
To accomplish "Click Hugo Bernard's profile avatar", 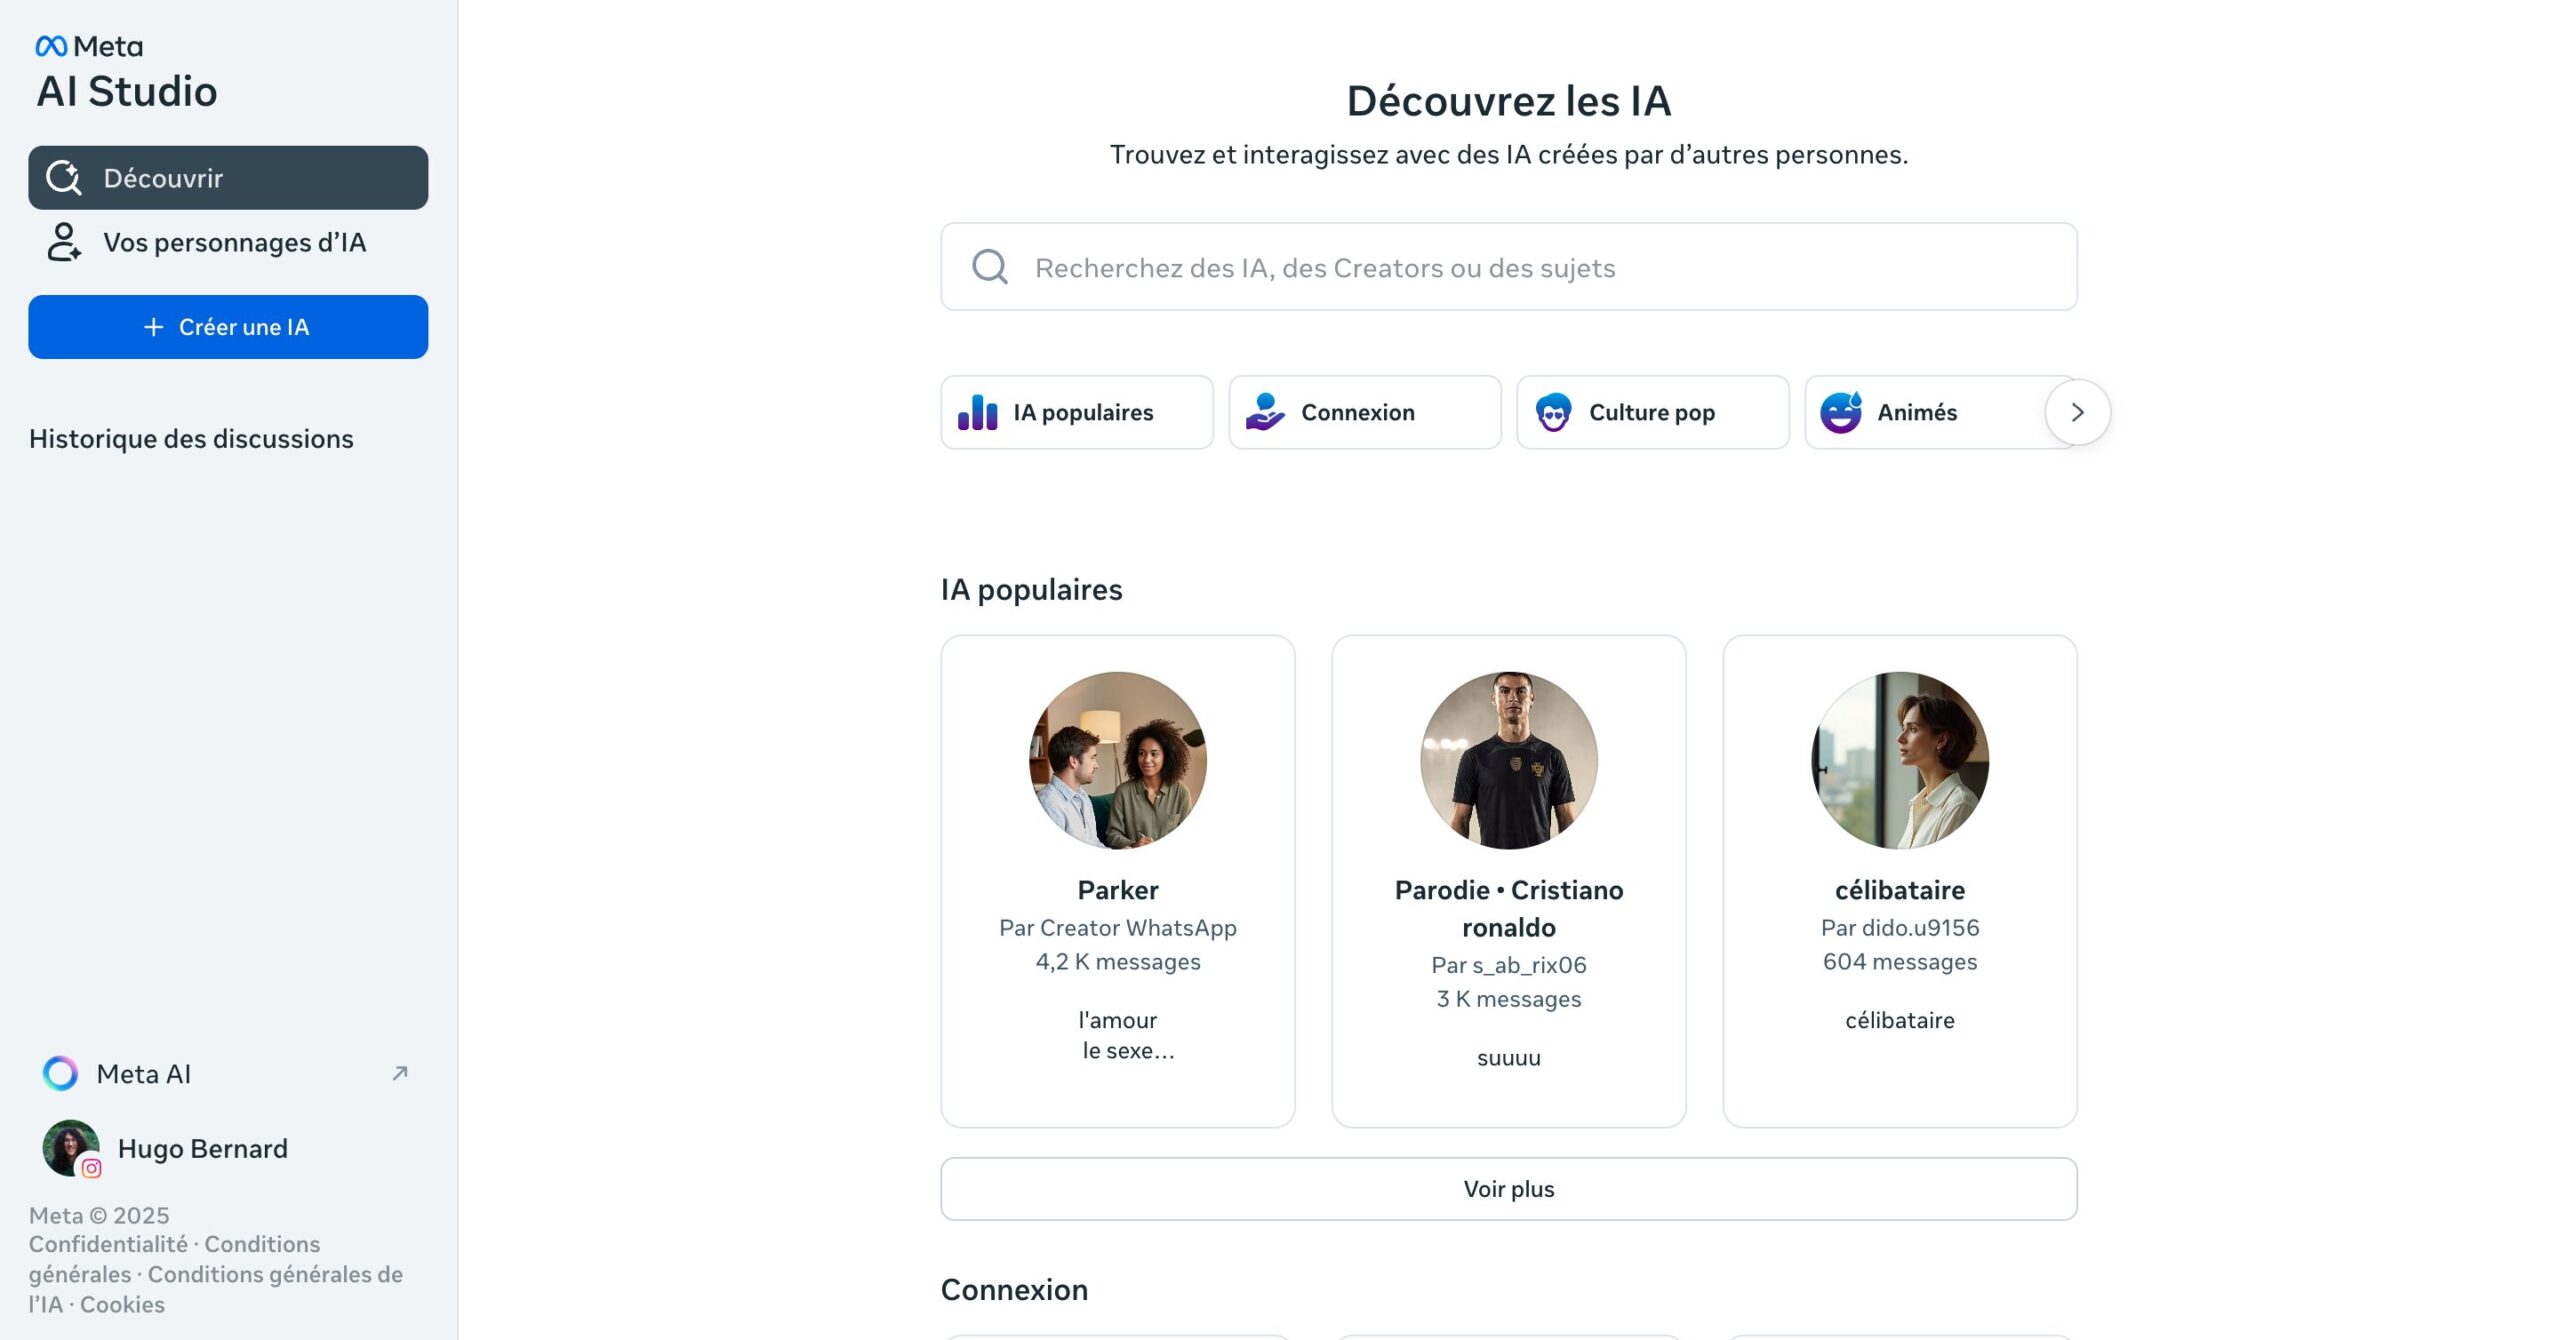I will pos(70,1147).
